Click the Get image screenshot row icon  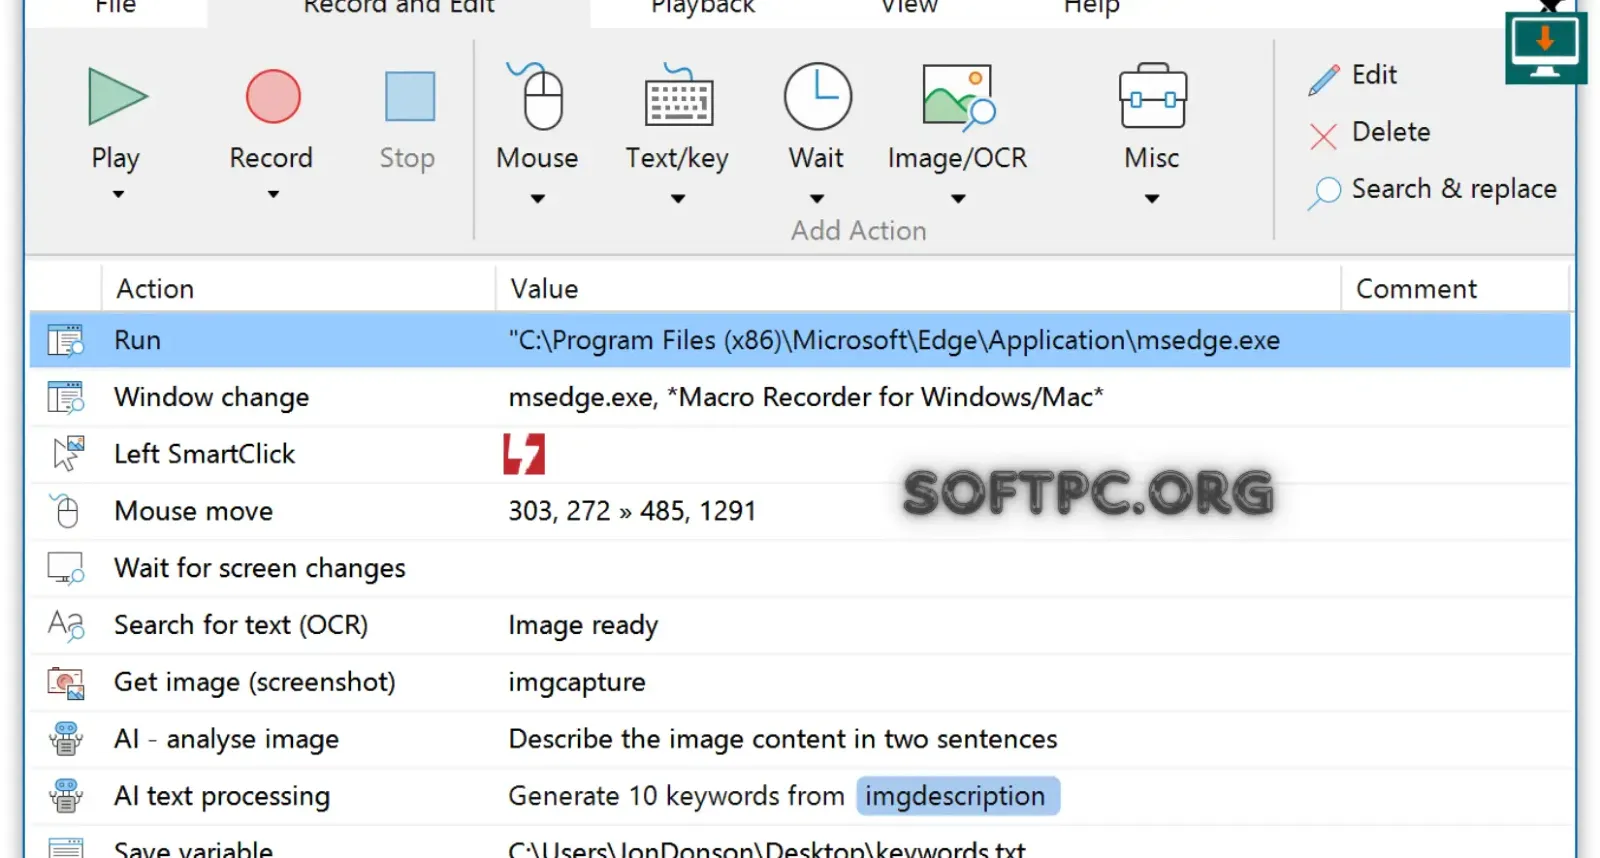click(66, 682)
